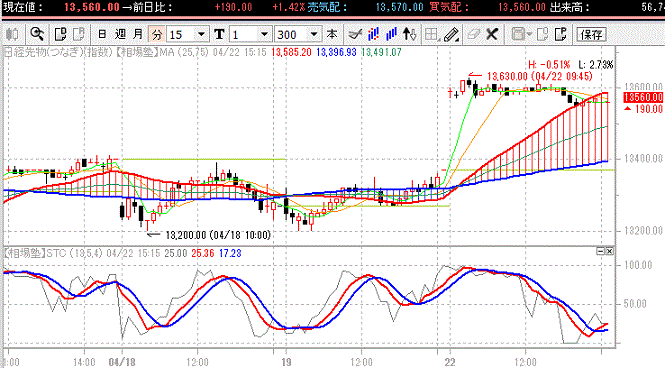
Task: Switch to weekly (週) timeframe
Action: (120, 34)
